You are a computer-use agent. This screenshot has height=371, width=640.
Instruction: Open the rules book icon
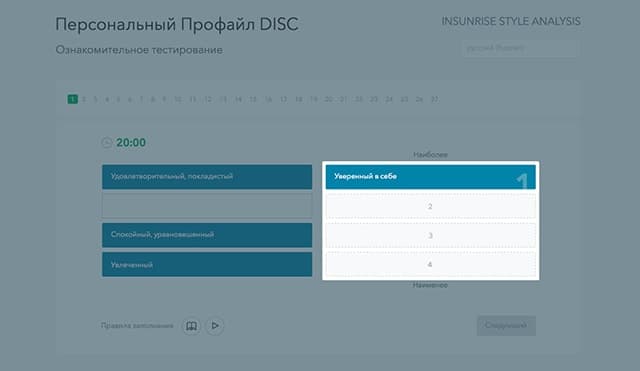point(191,326)
